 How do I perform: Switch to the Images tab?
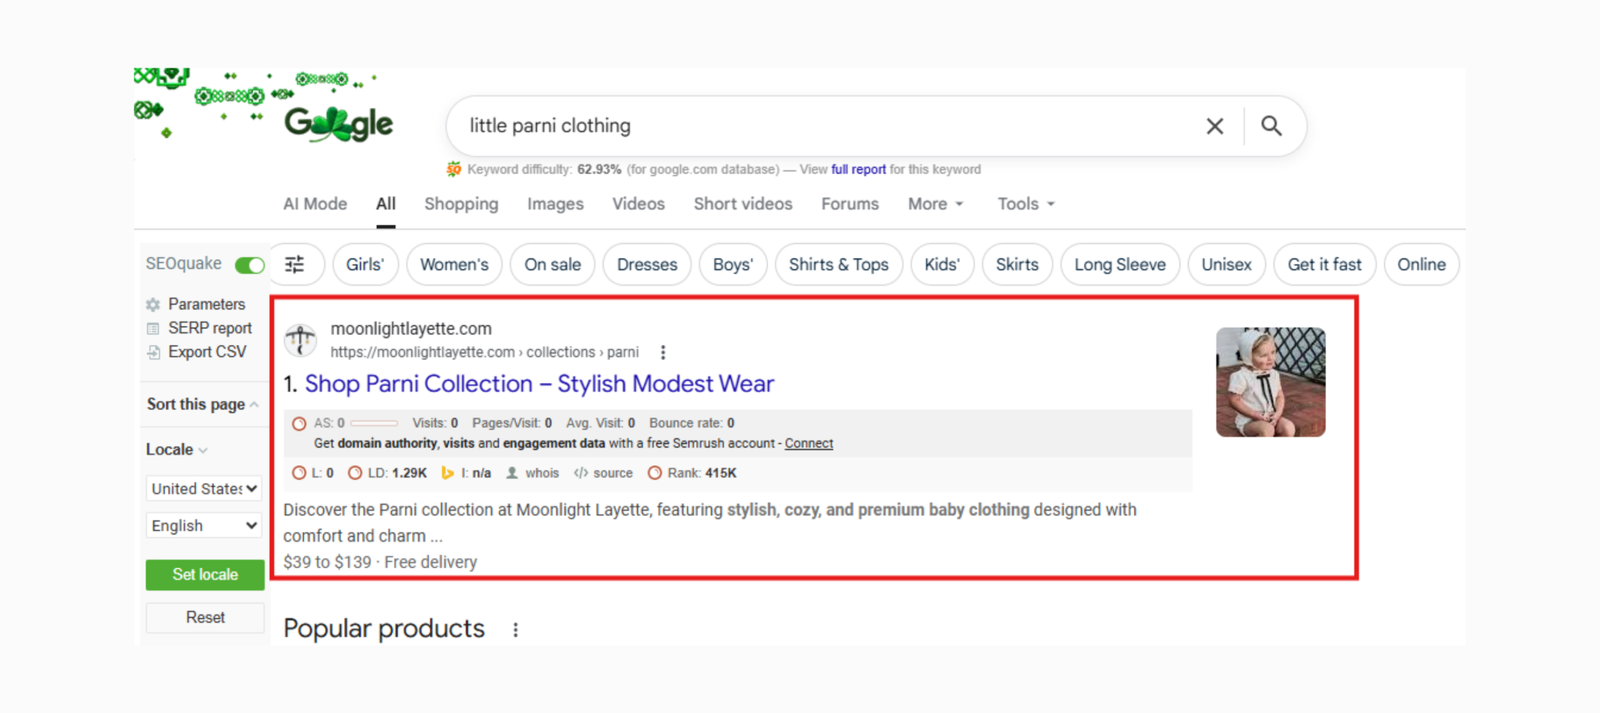(555, 204)
